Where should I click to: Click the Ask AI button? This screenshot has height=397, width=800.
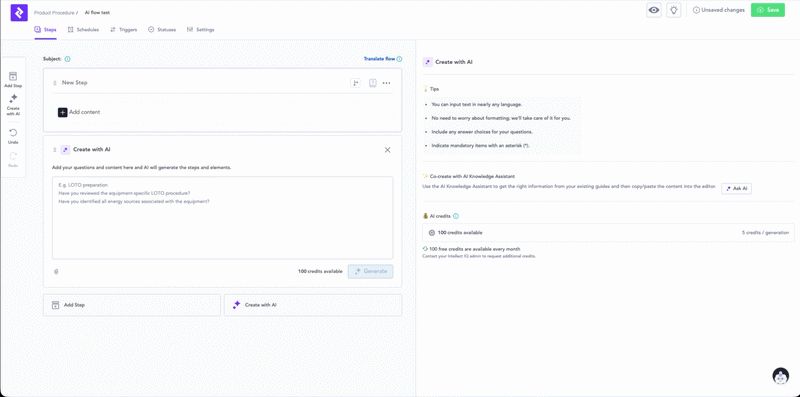coord(736,188)
